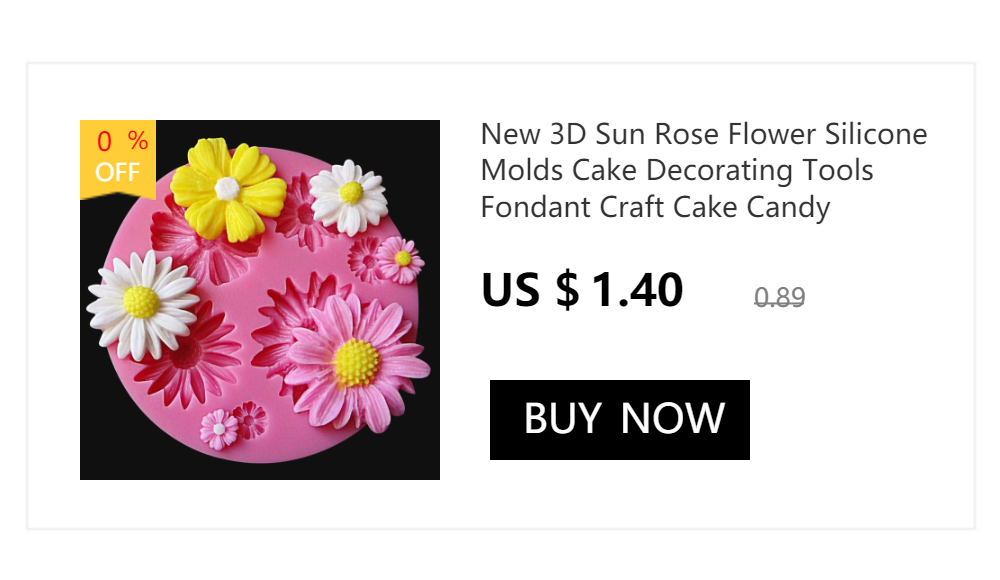Open the silicone mold product title link
Viewport: 1000px width, 580px height.
(703, 170)
